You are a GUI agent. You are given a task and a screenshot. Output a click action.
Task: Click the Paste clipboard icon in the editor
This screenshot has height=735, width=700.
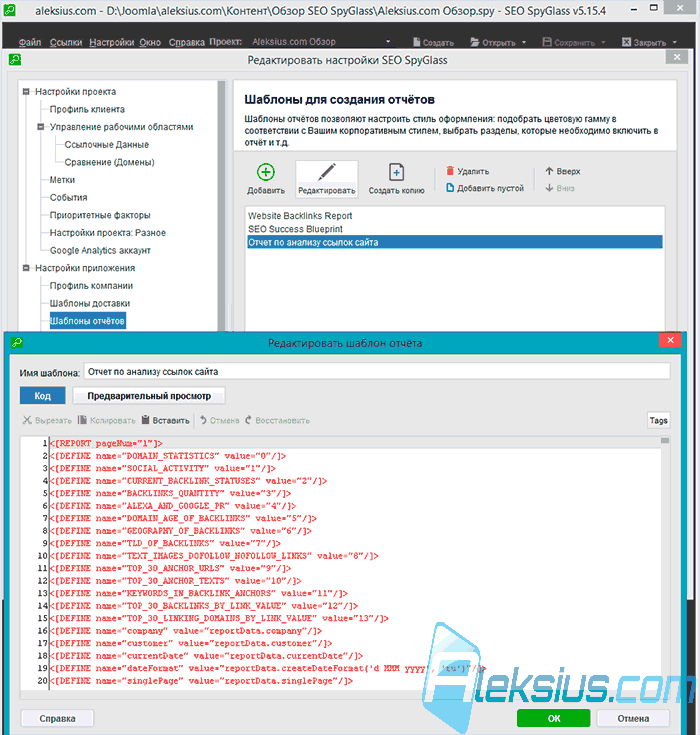146,420
